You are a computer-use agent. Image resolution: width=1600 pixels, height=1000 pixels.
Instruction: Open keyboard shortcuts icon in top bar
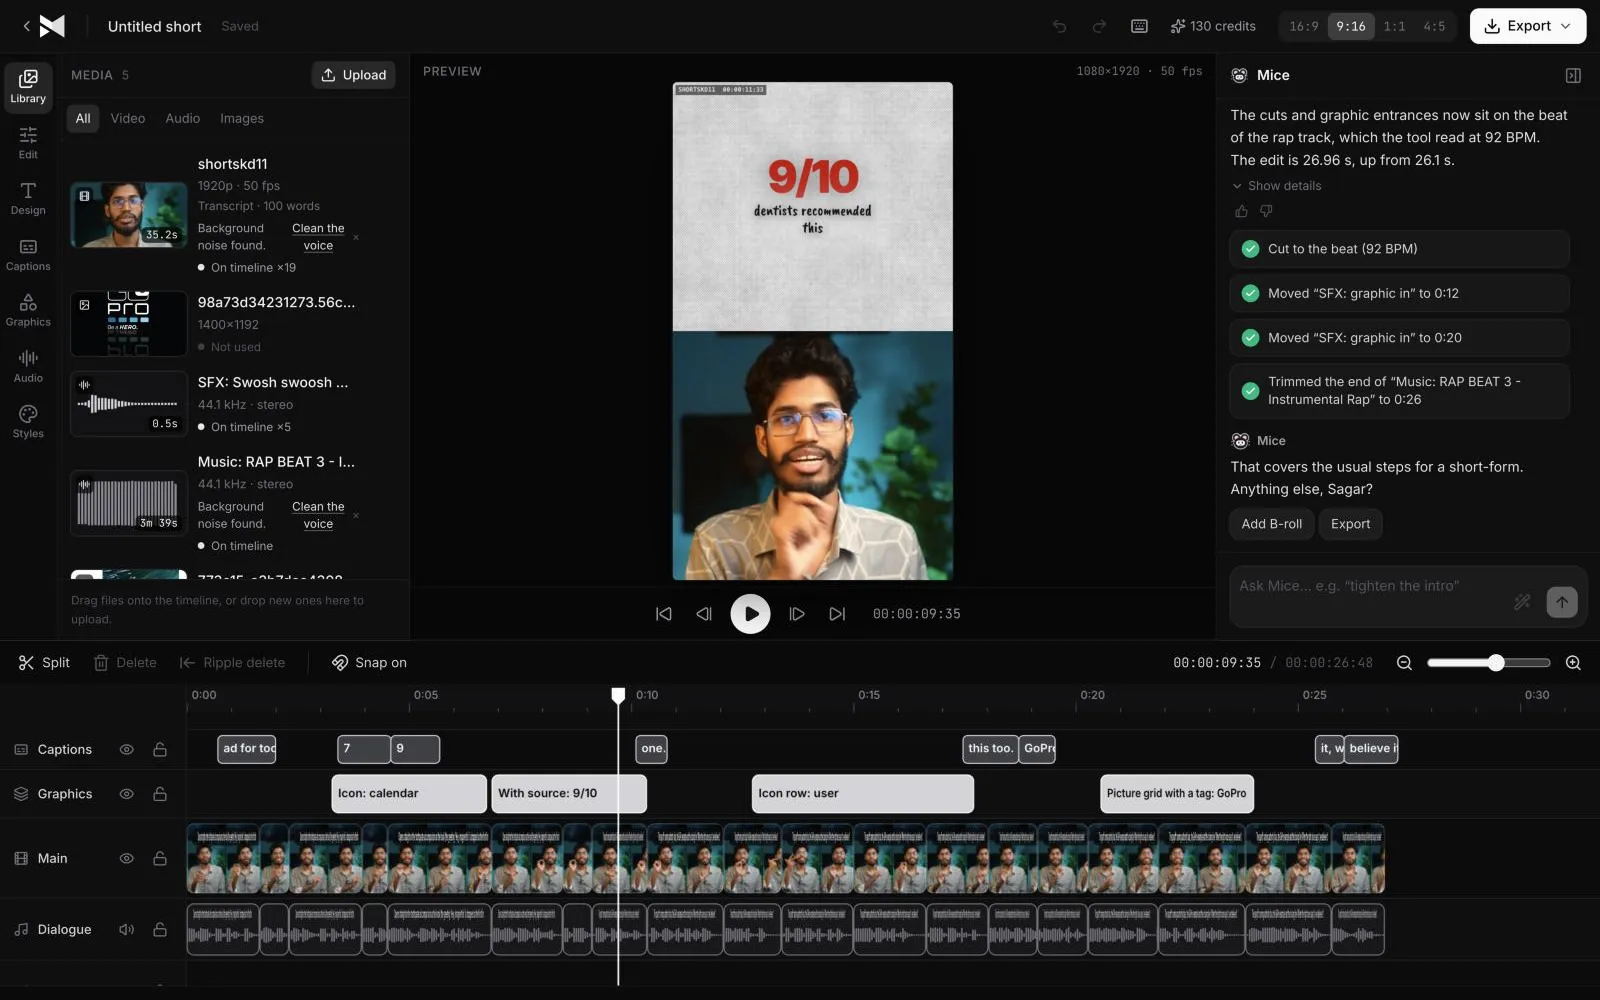coord(1139,26)
